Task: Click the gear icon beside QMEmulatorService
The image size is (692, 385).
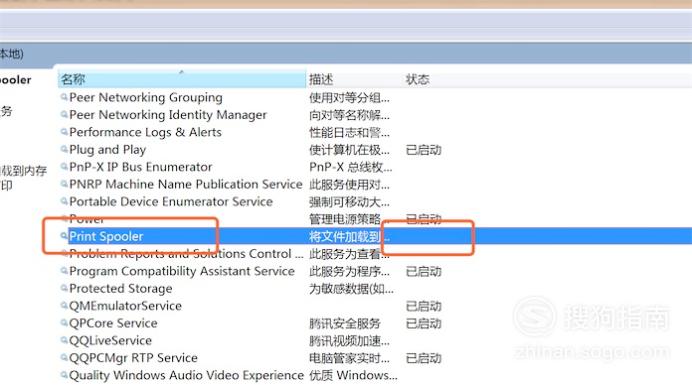Action: (x=64, y=306)
